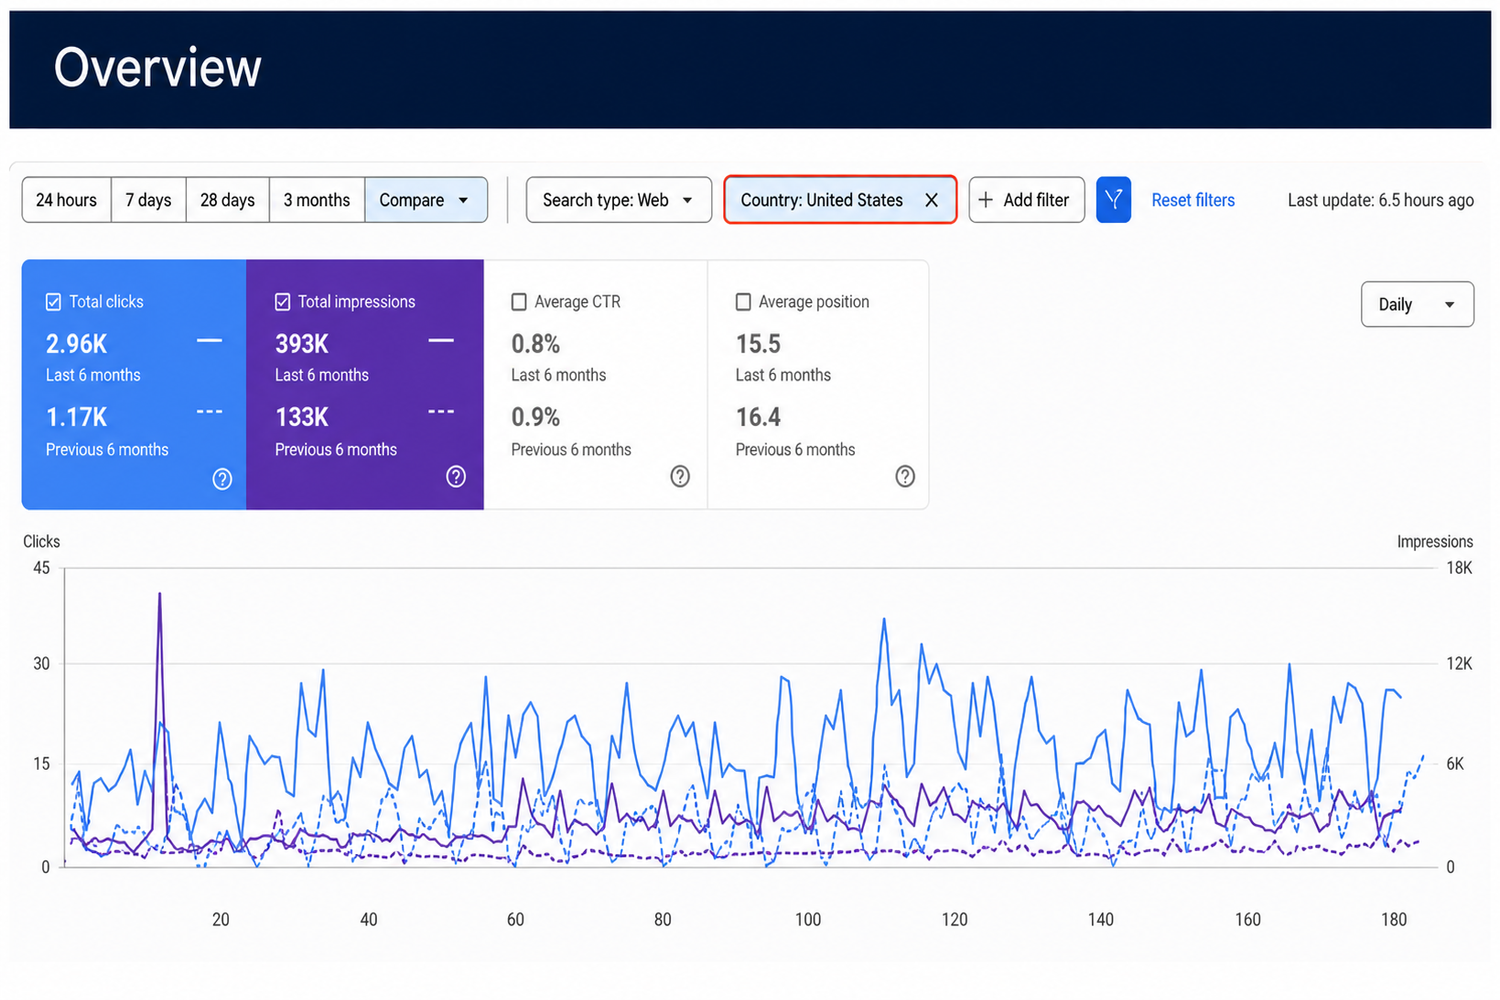Viewport: 1500px width, 1000px height.
Task: Select the 7 days date range
Action: [x=149, y=200]
